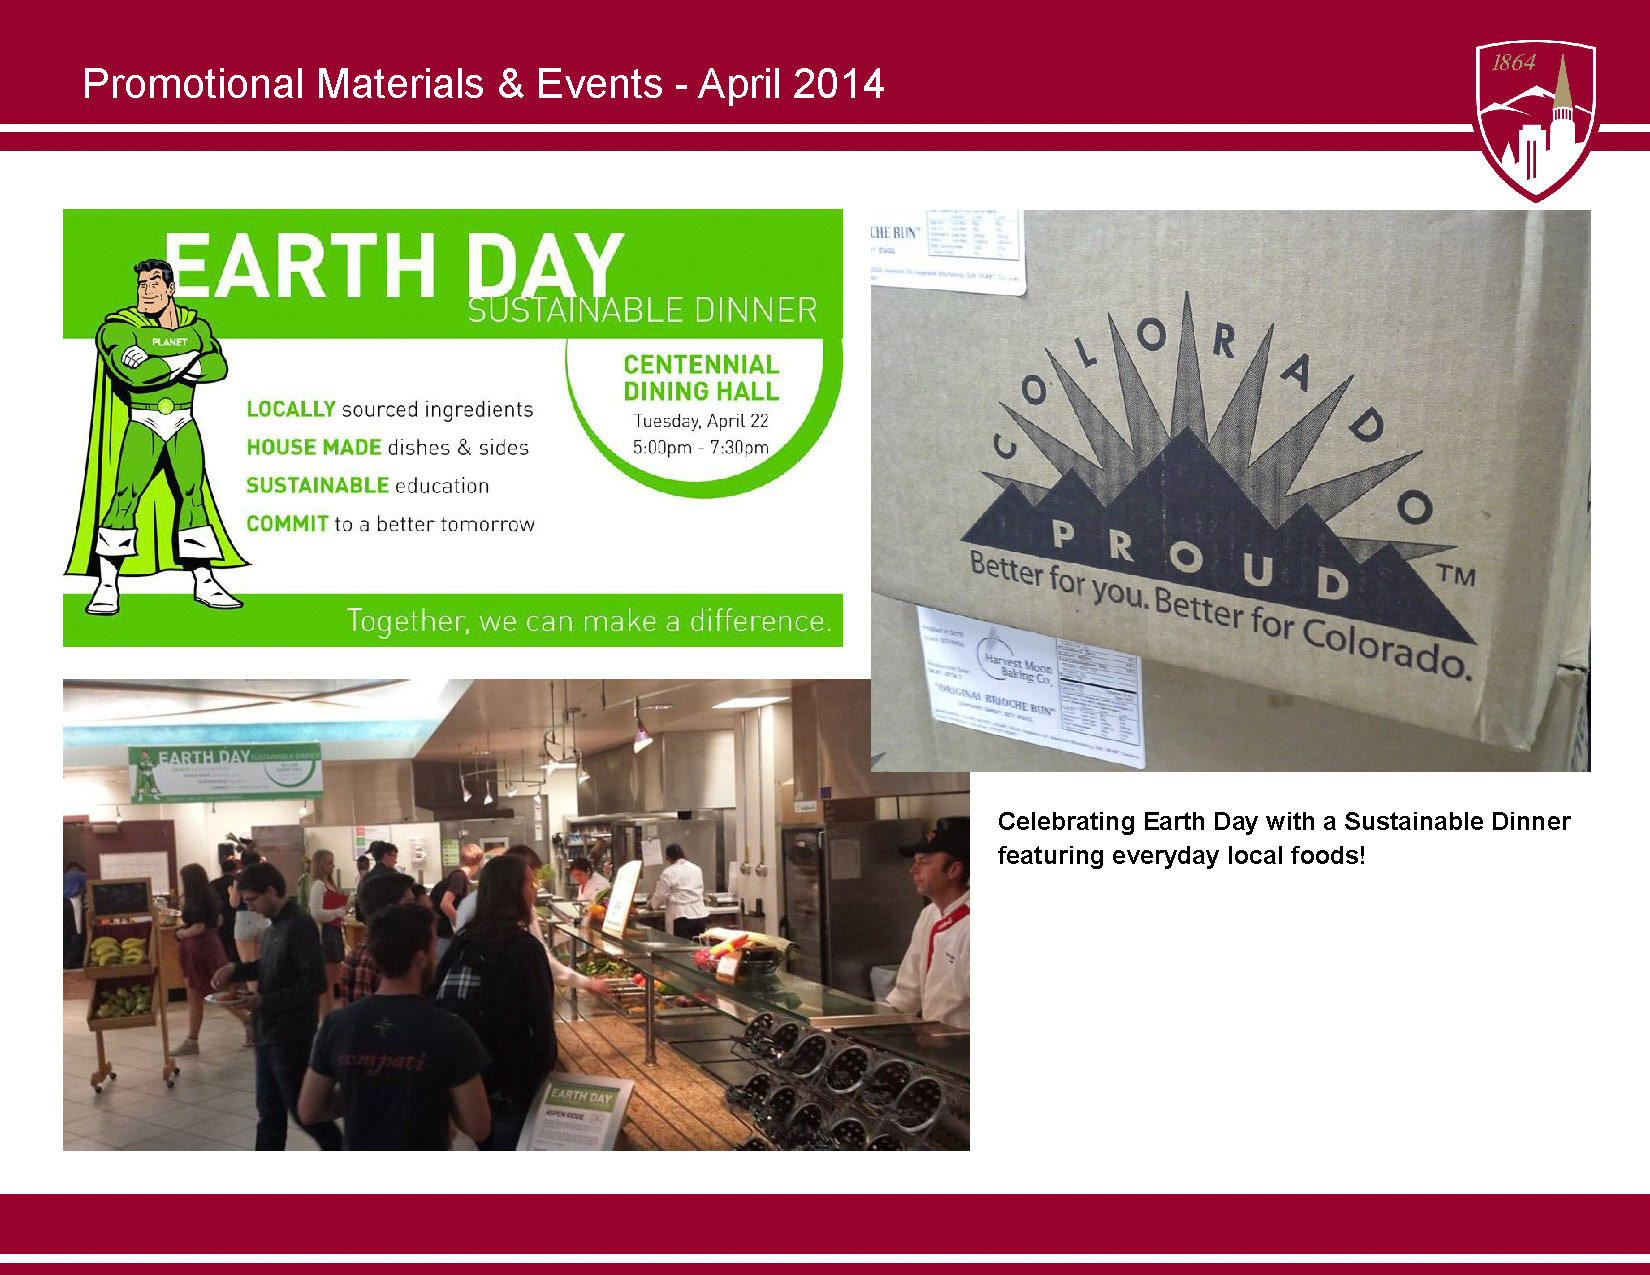1650x1275 pixels.
Task: Click the Earth Day sign on the counter
Action: pos(577,1113)
